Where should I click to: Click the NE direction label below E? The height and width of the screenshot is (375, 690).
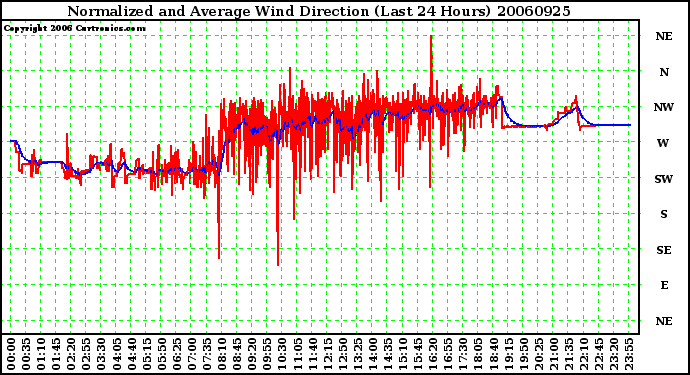coord(664,321)
